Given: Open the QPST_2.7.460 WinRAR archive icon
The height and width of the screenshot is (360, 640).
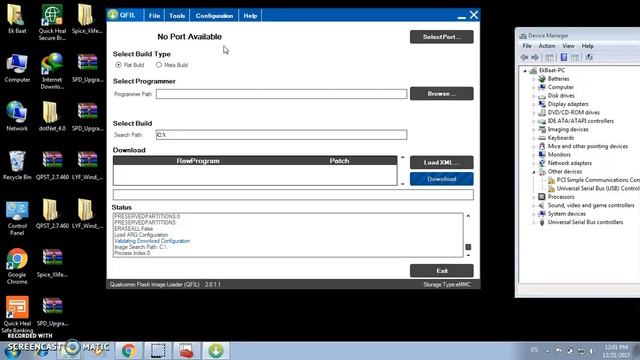Looking at the screenshot, I should point(52,165).
